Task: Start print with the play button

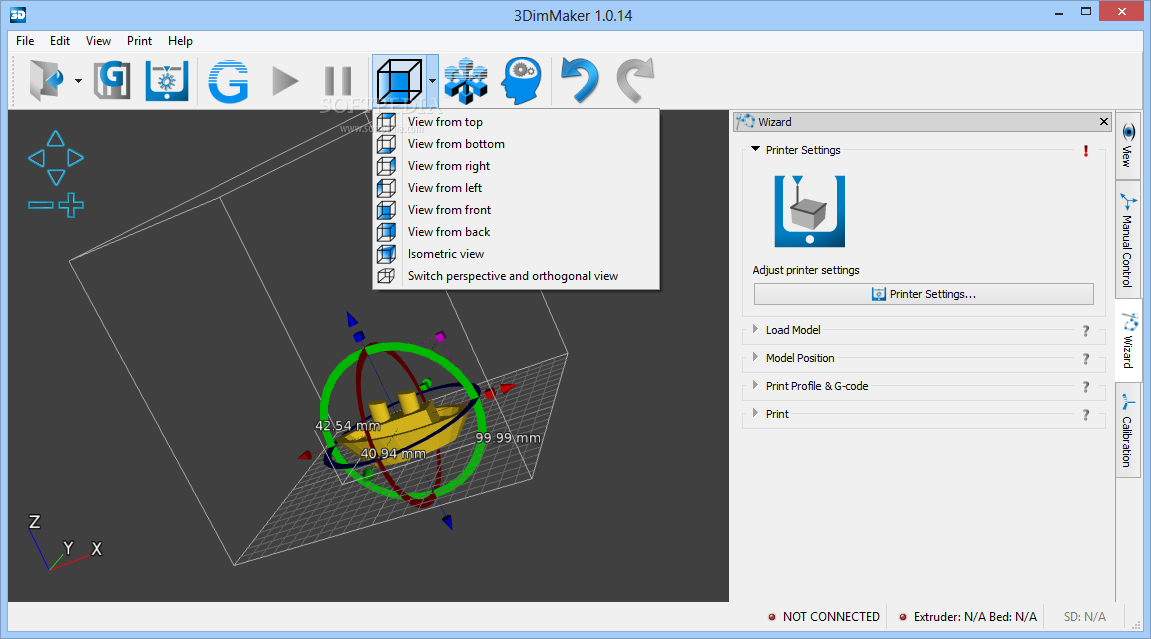Action: (x=285, y=81)
